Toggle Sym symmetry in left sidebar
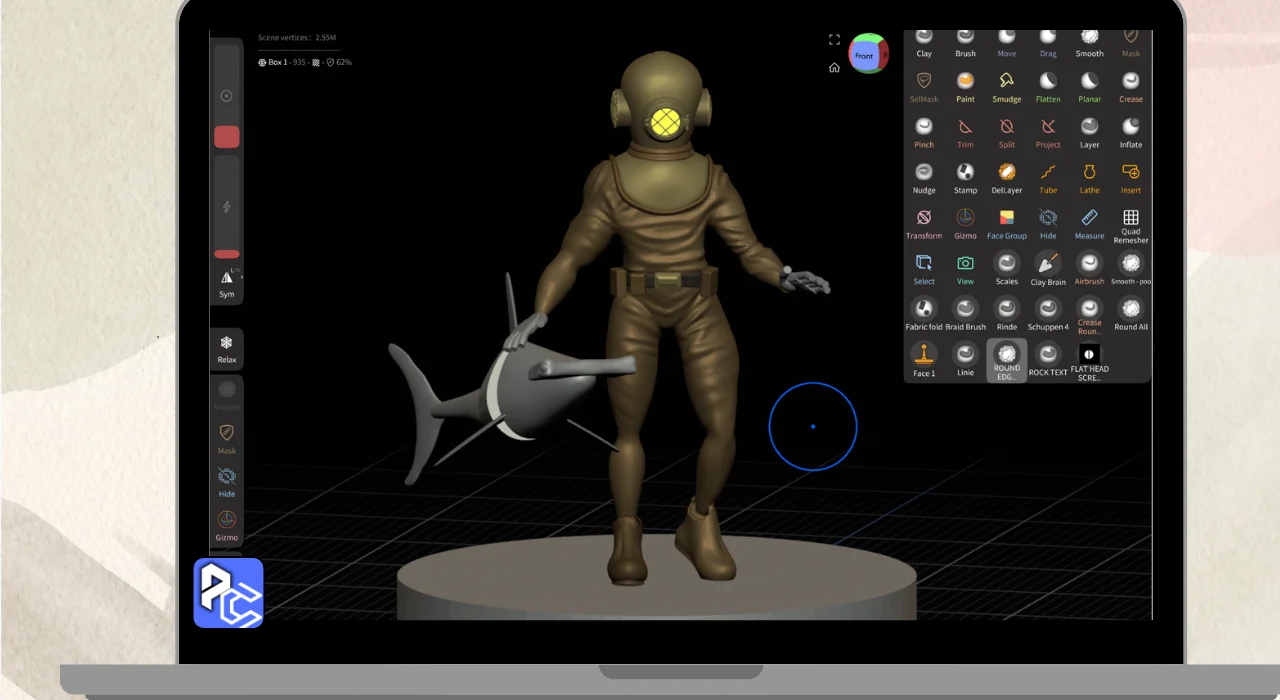This screenshot has height=700, width=1280. pyautogui.click(x=227, y=281)
